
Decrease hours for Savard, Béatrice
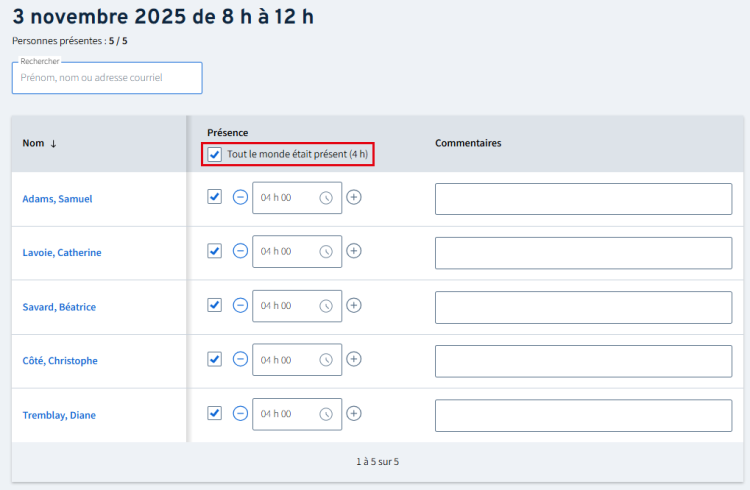240,306
